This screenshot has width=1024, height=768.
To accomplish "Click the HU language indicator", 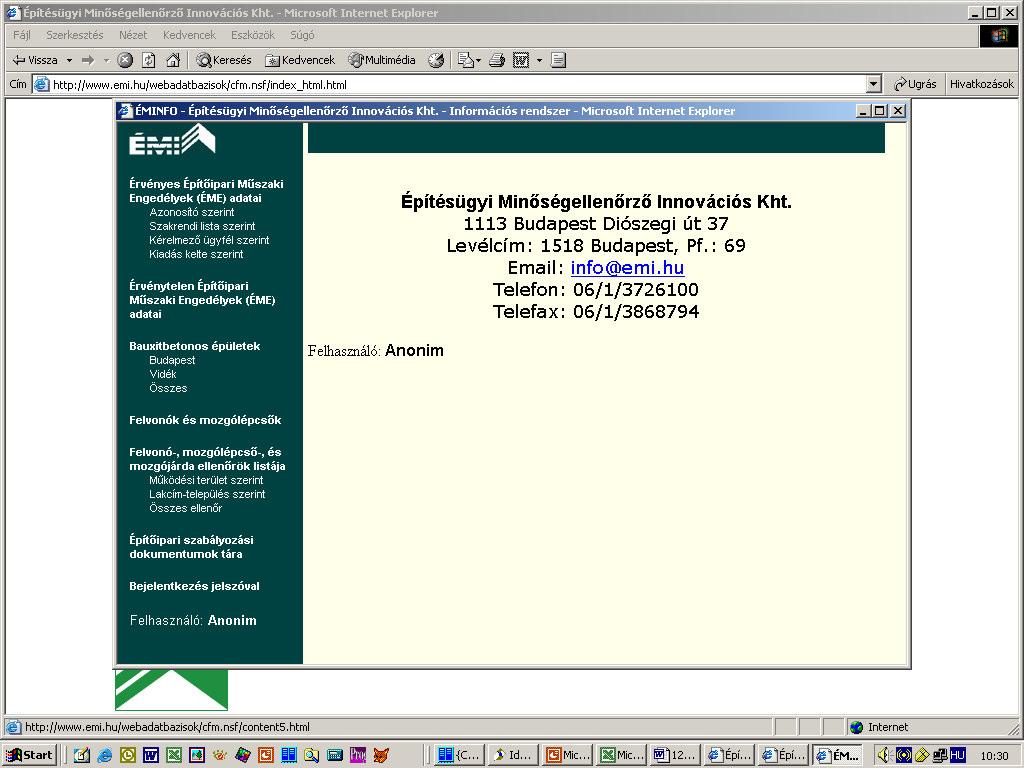I will coord(957,756).
